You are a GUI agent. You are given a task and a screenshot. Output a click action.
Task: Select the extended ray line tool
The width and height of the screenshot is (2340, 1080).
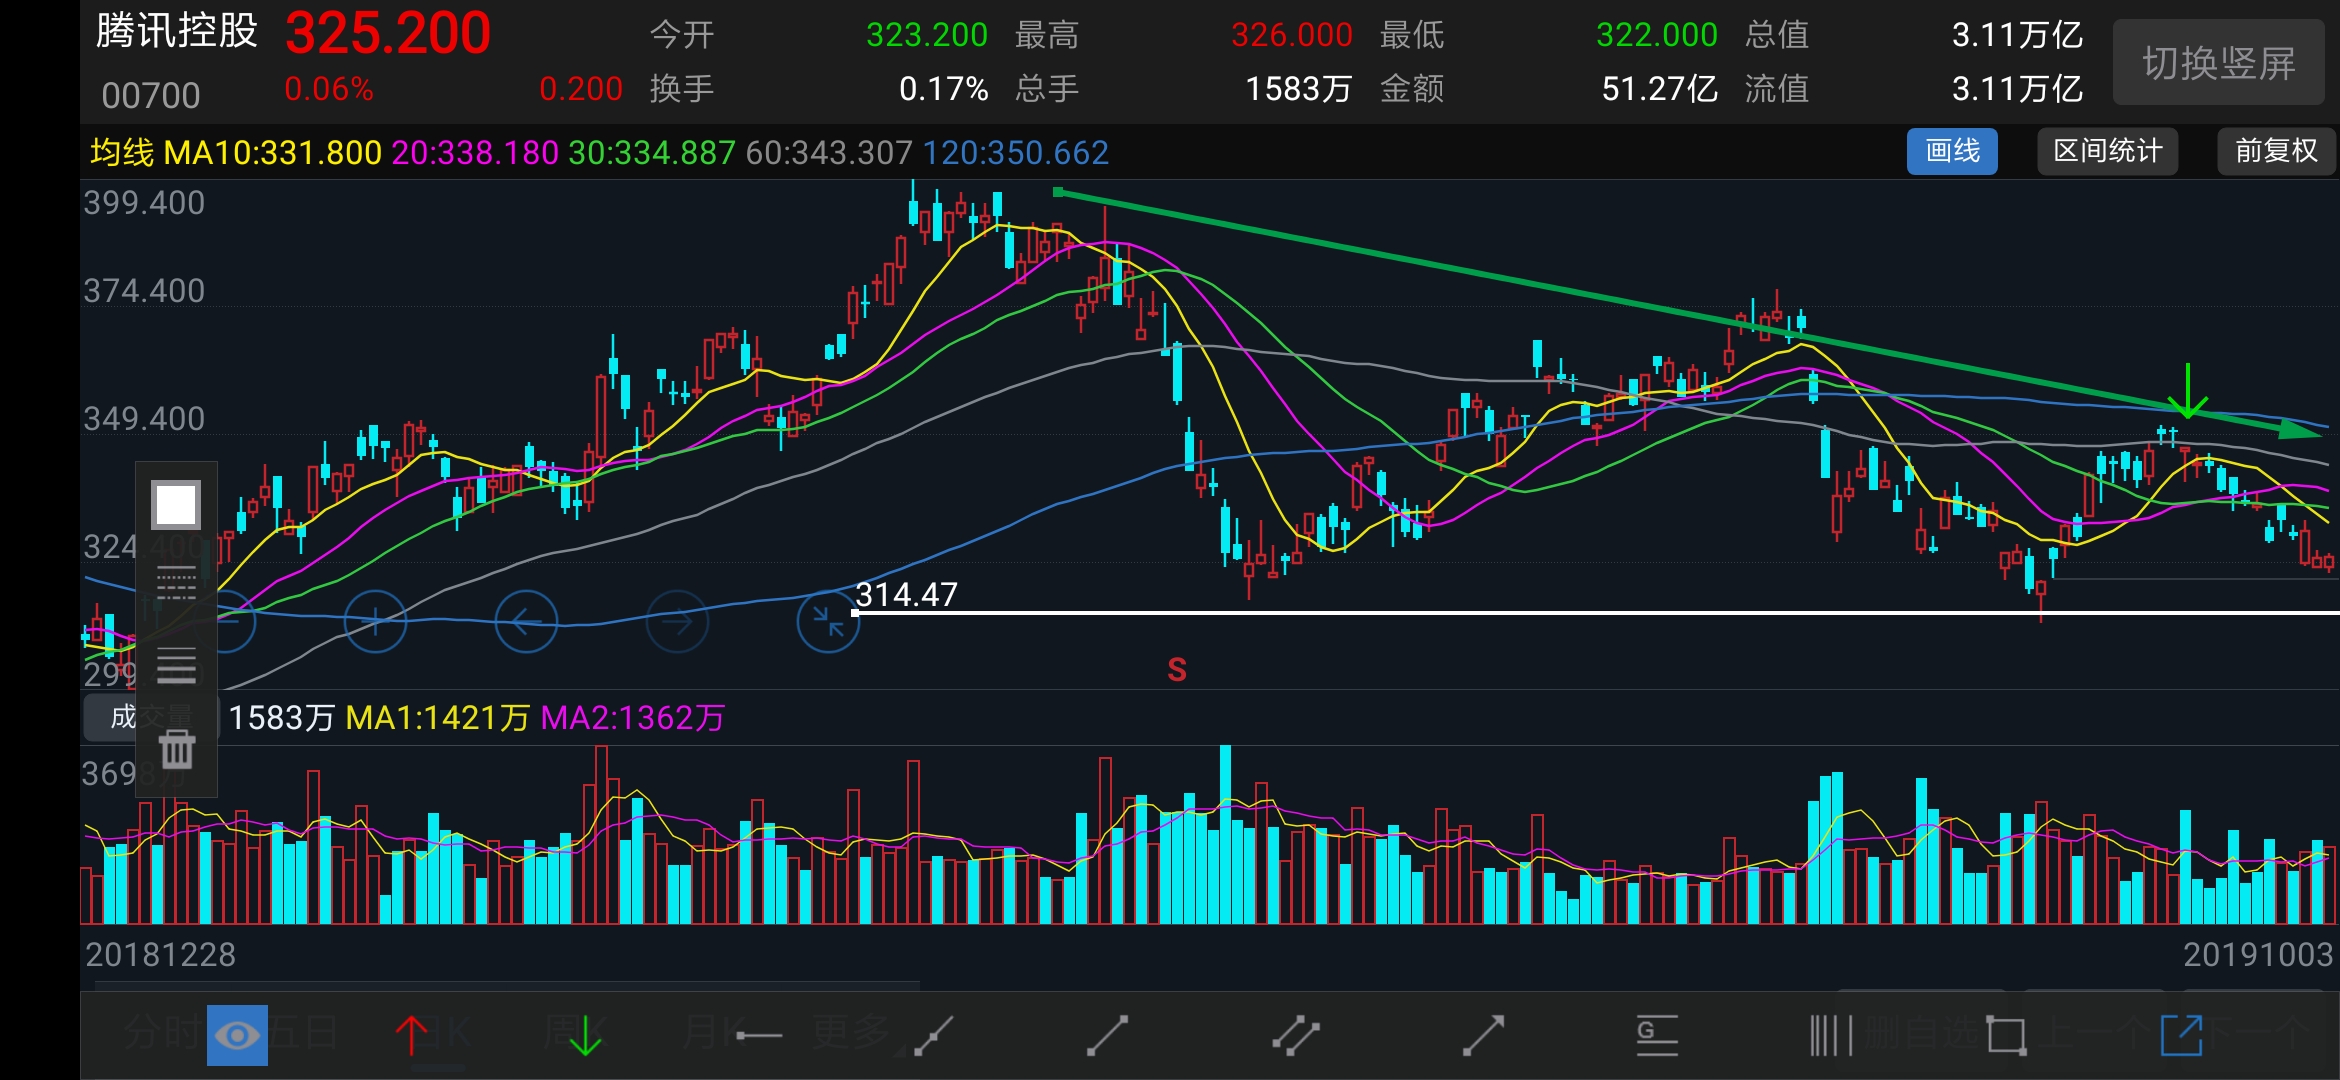coord(934,1035)
